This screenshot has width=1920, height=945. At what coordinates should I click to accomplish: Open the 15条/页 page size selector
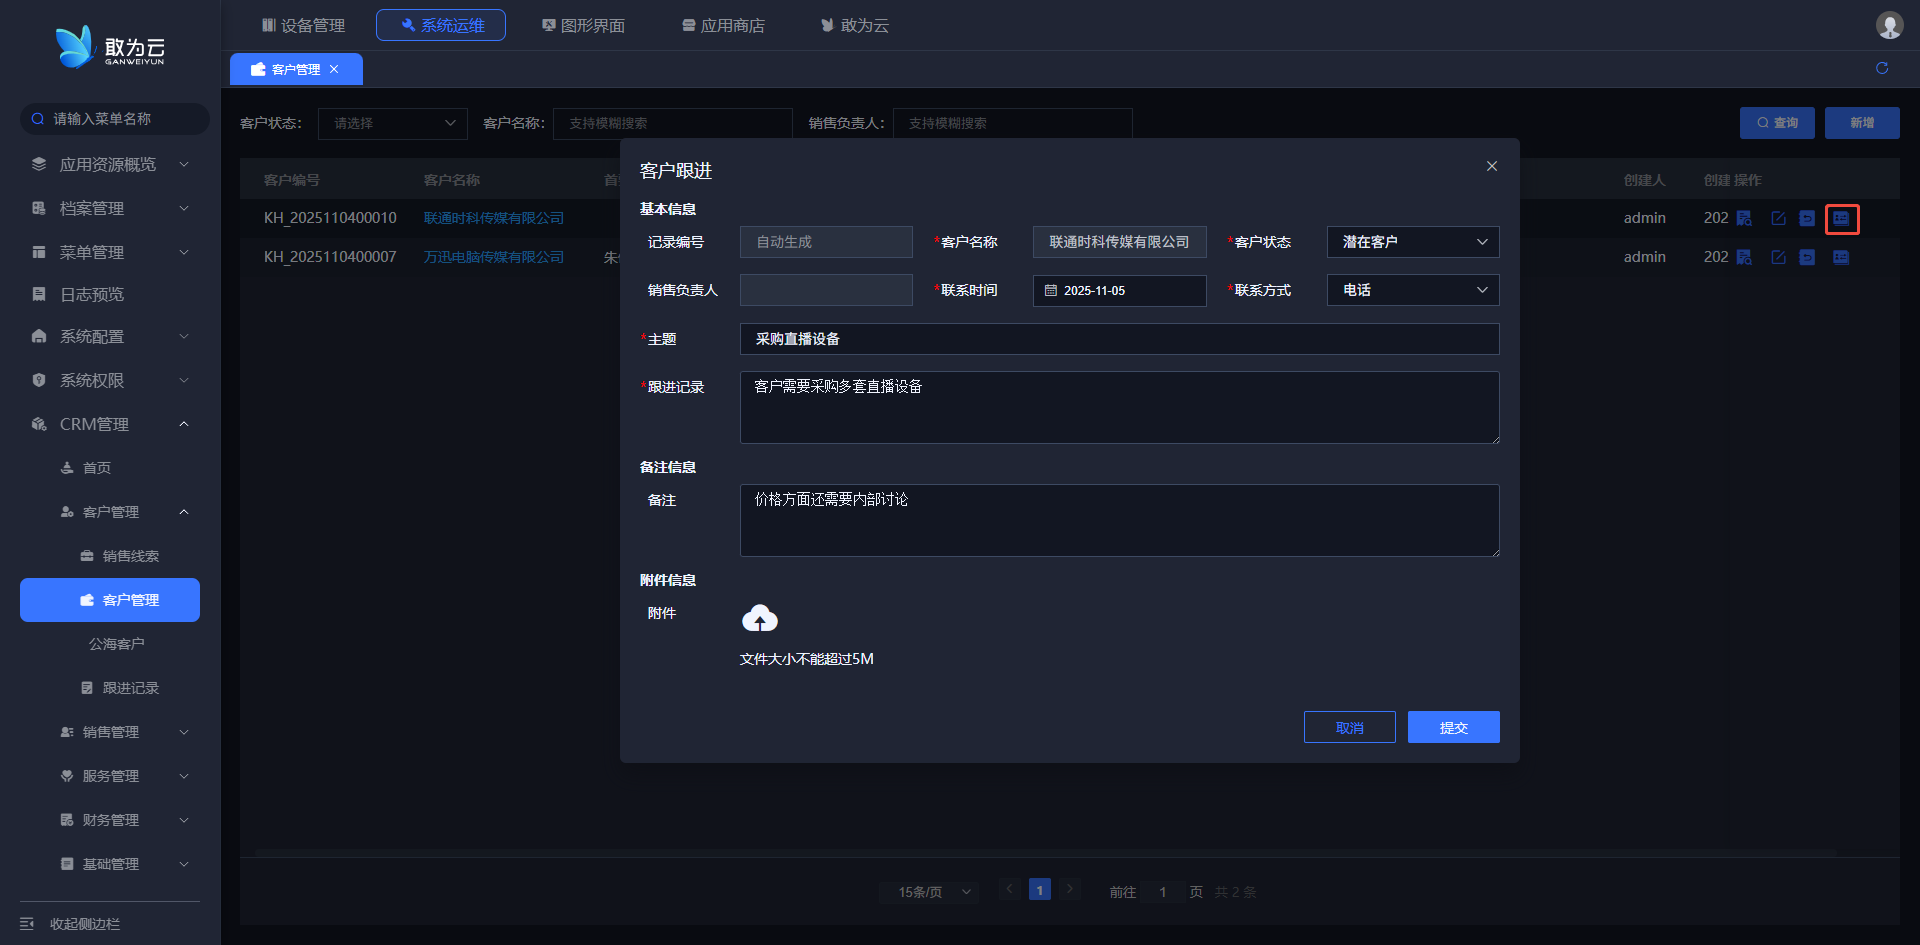pyautogui.click(x=933, y=891)
